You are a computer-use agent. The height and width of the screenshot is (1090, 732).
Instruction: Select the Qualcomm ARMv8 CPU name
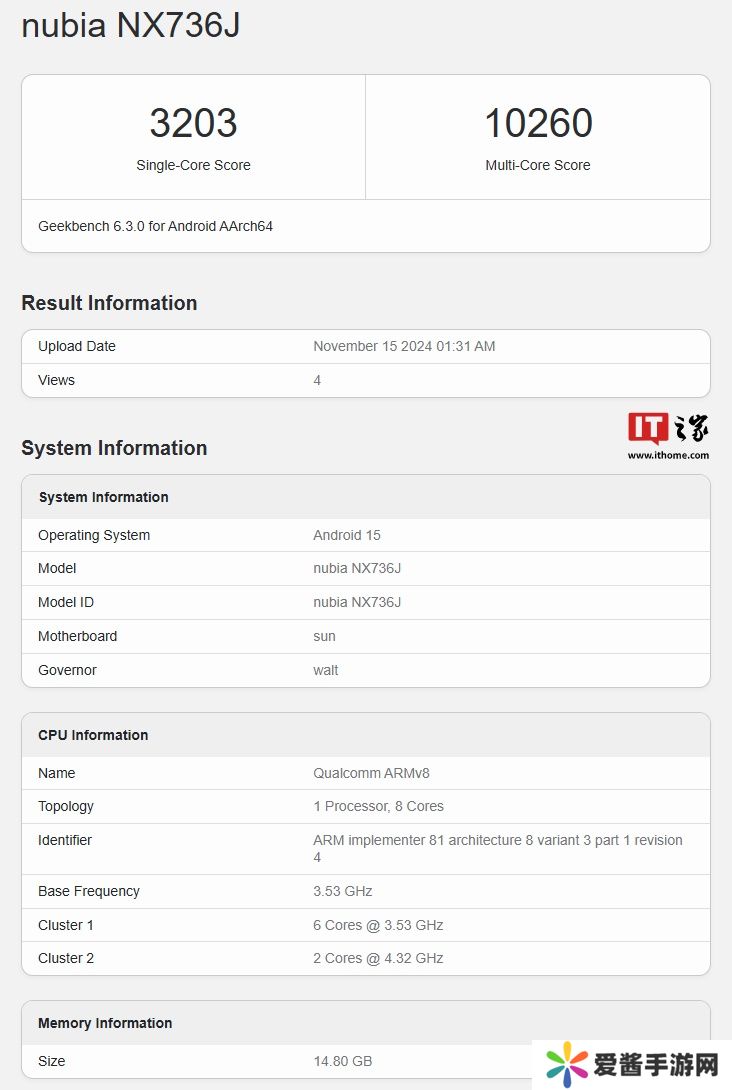(371, 773)
